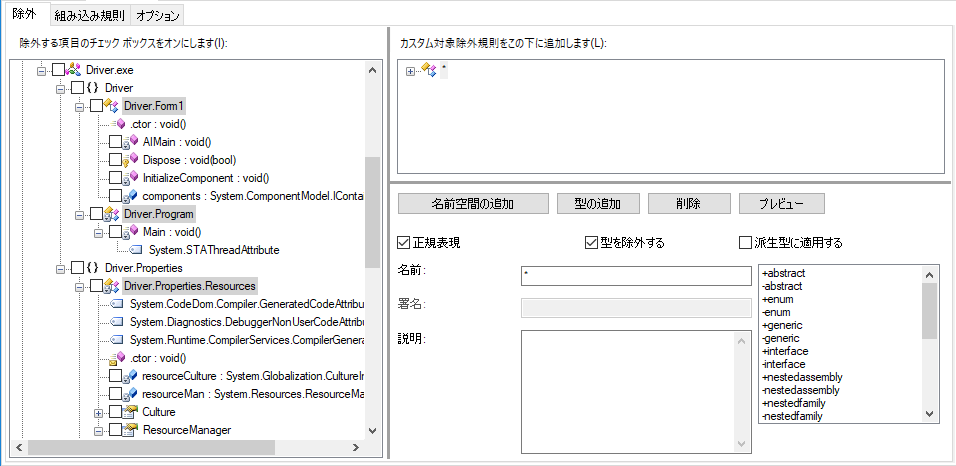Viewport: 956px width, 466px height.
Task: Check the Driver.Program checkbox
Action: coord(96,214)
